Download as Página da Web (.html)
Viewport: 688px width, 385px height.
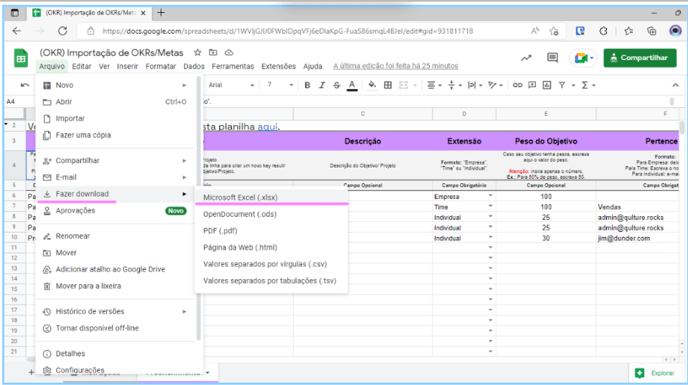click(271, 248)
